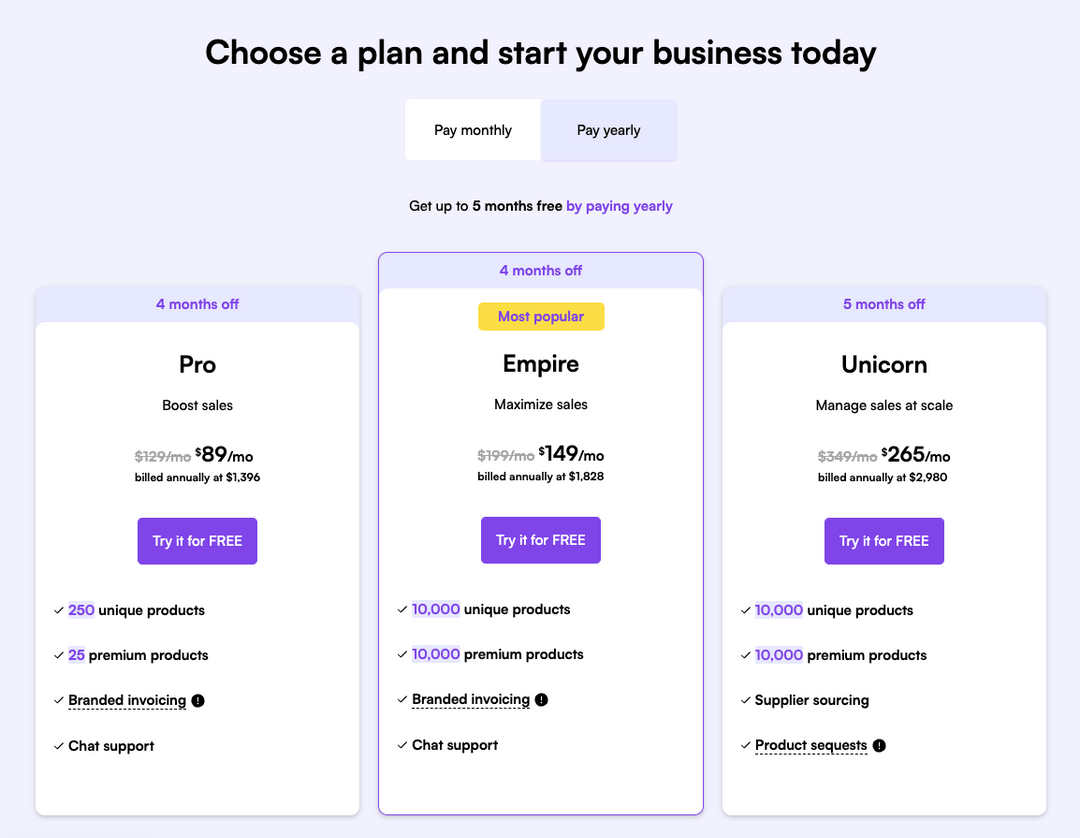Click the 'by paying yearly' link

click(619, 205)
